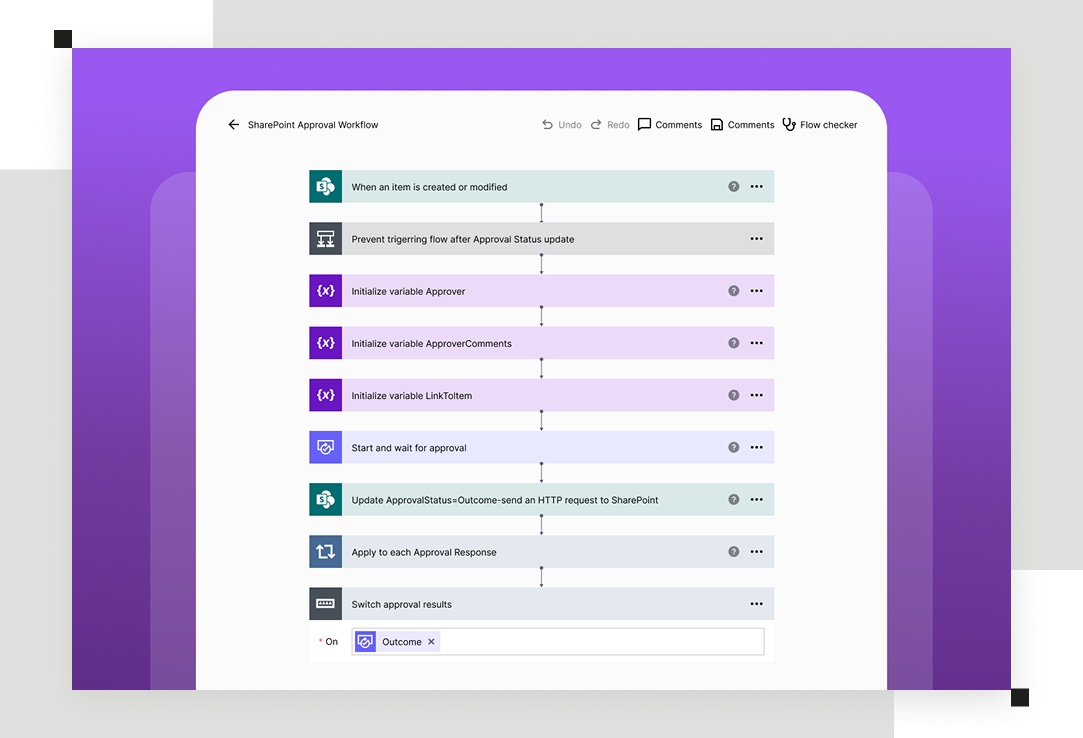Image resolution: width=1083 pixels, height=738 pixels.
Task: Click Undo in the top toolbar
Action: click(562, 125)
